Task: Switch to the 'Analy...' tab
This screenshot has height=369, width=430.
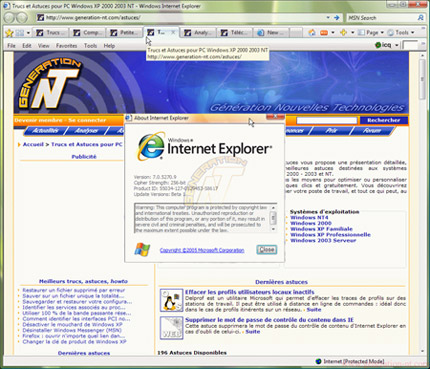Action: 199,33
